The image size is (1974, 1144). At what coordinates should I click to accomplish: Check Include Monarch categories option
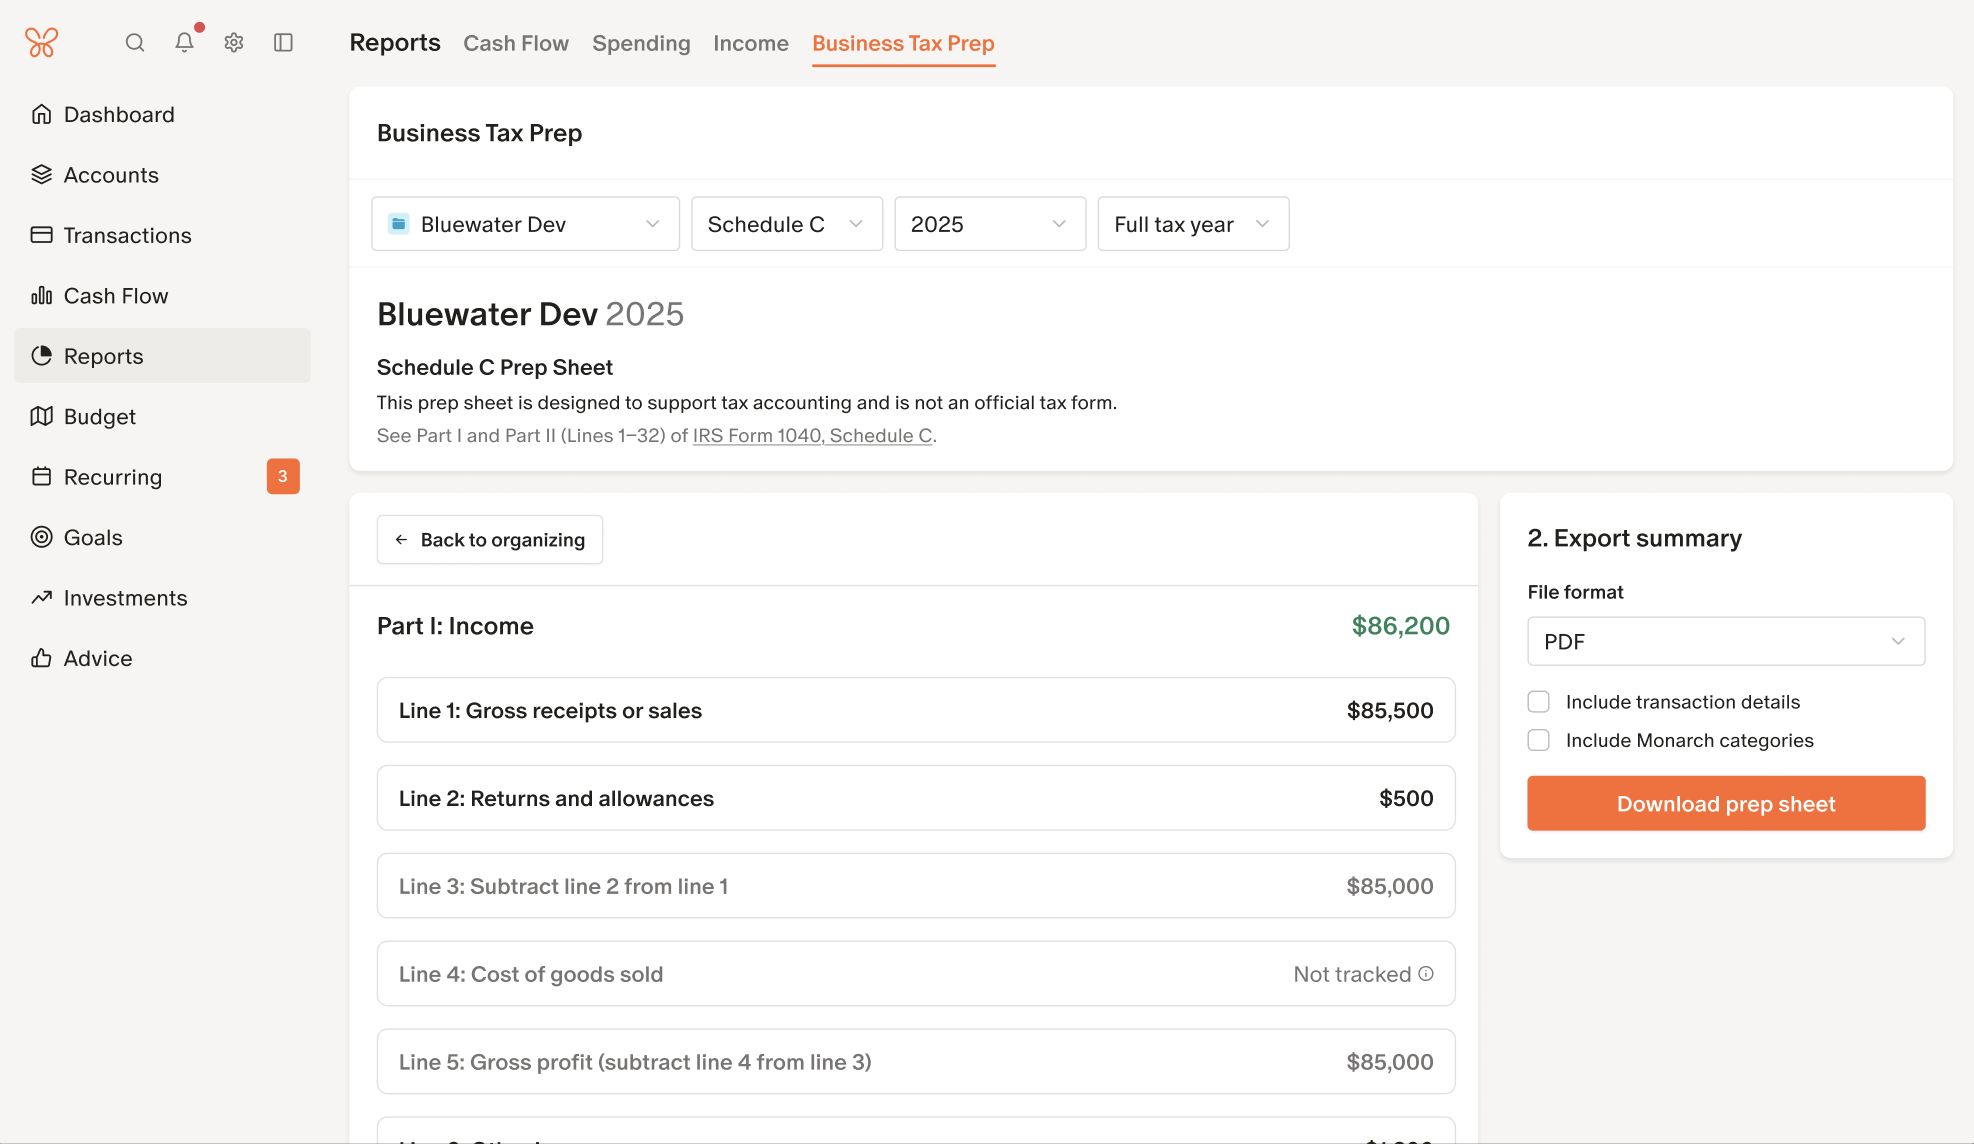1538,740
